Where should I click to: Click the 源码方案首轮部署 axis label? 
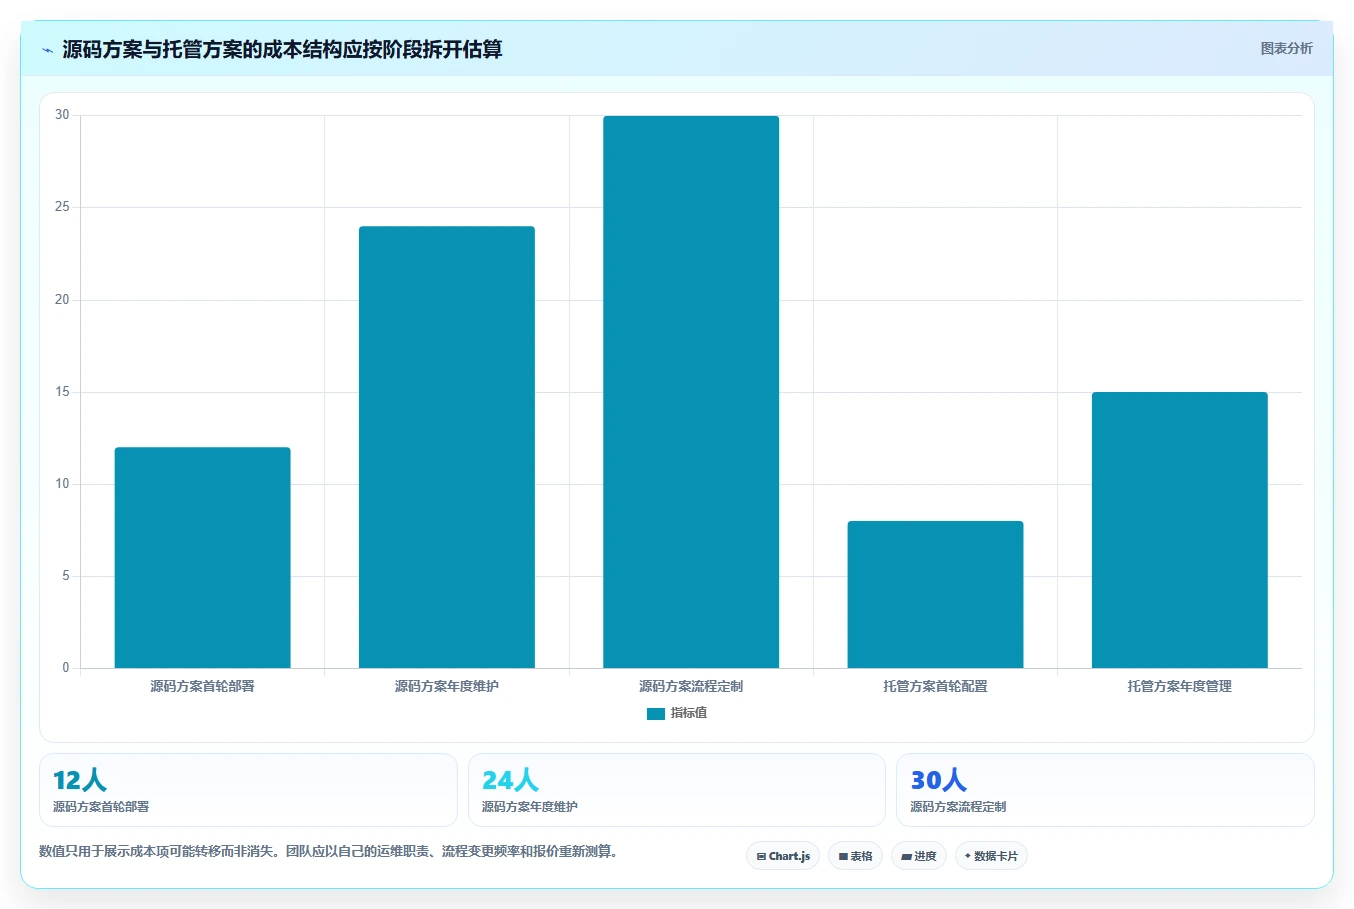pyautogui.click(x=202, y=686)
